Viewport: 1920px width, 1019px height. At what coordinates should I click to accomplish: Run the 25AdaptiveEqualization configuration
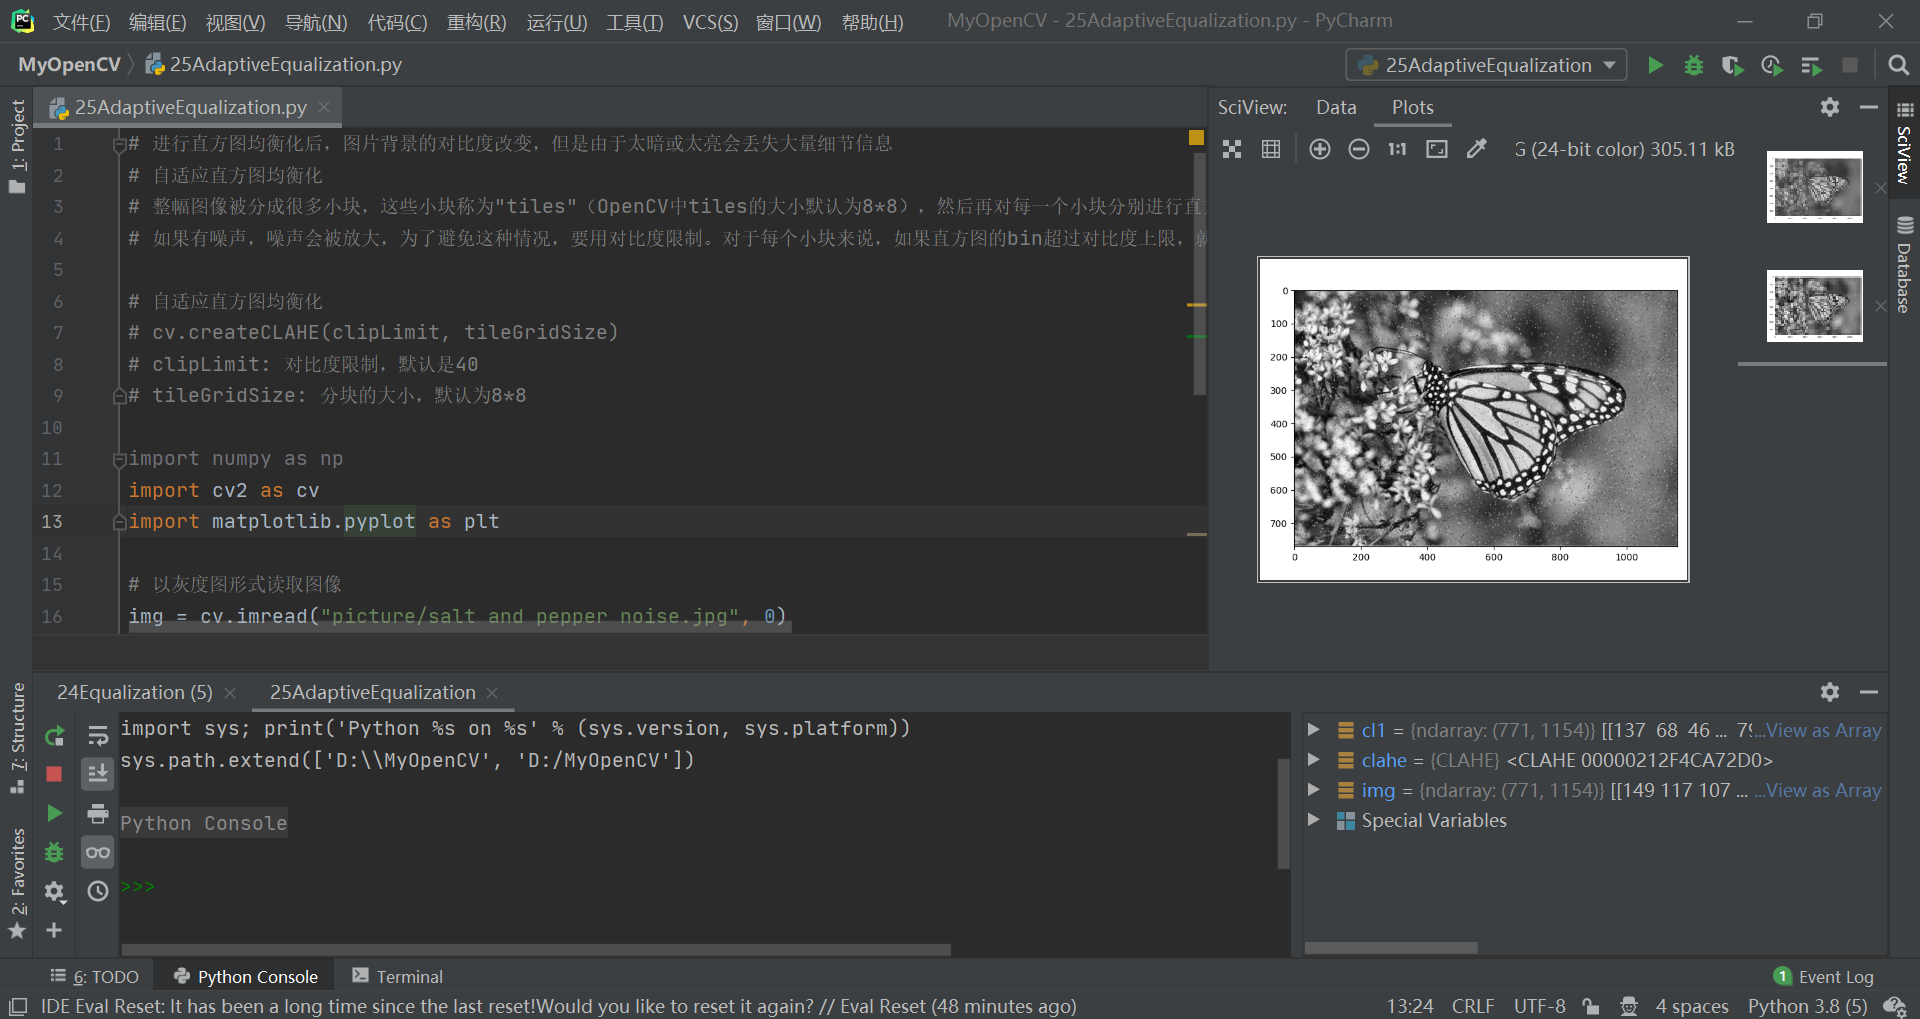pyautogui.click(x=1655, y=64)
